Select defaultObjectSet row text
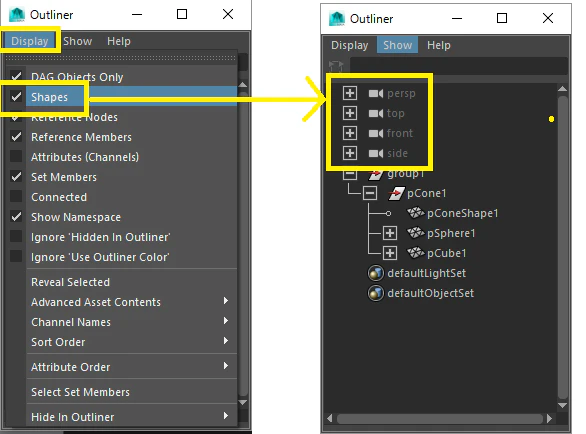Viewport: 586px width, 434px height. point(431,293)
